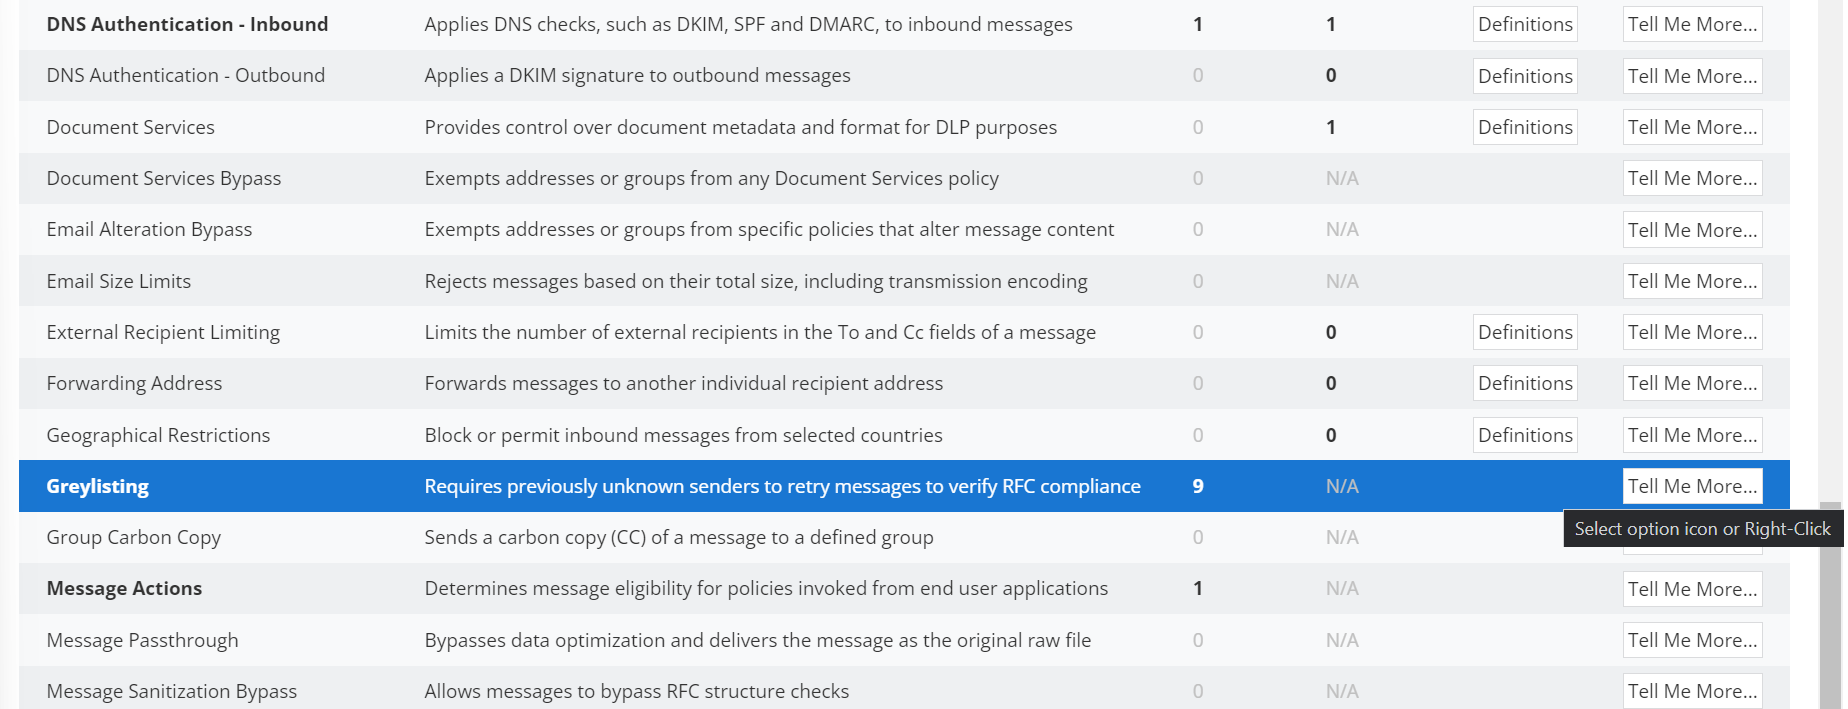The height and width of the screenshot is (709, 1848).
Task: Select the Greylisting policy row
Action: [97, 486]
